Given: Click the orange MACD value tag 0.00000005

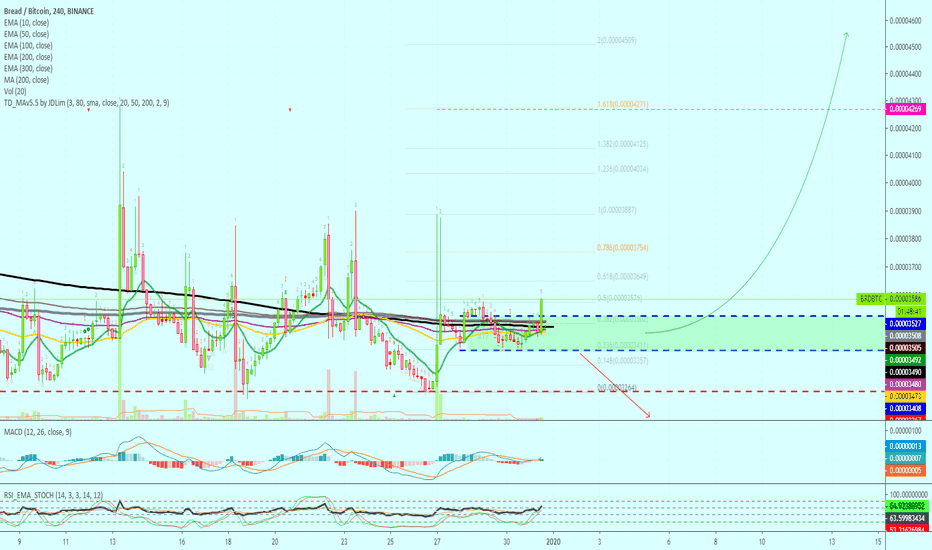Looking at the screenshot, I should (905, 470).
